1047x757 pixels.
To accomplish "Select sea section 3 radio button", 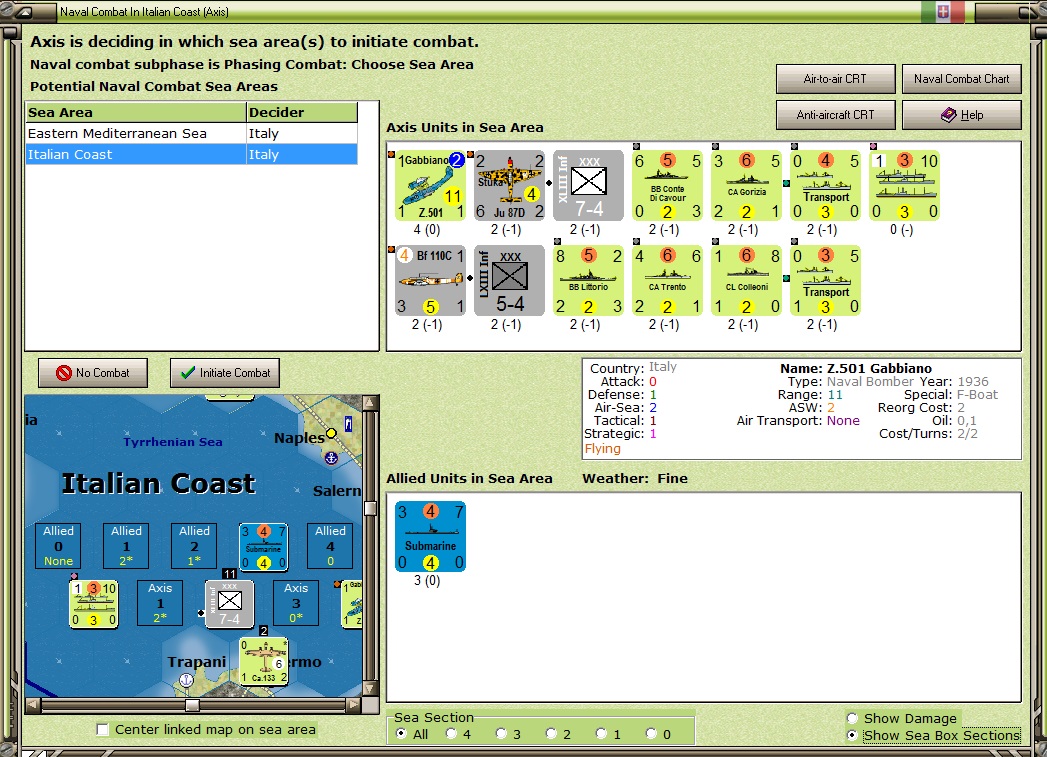I will click(501, 734).
